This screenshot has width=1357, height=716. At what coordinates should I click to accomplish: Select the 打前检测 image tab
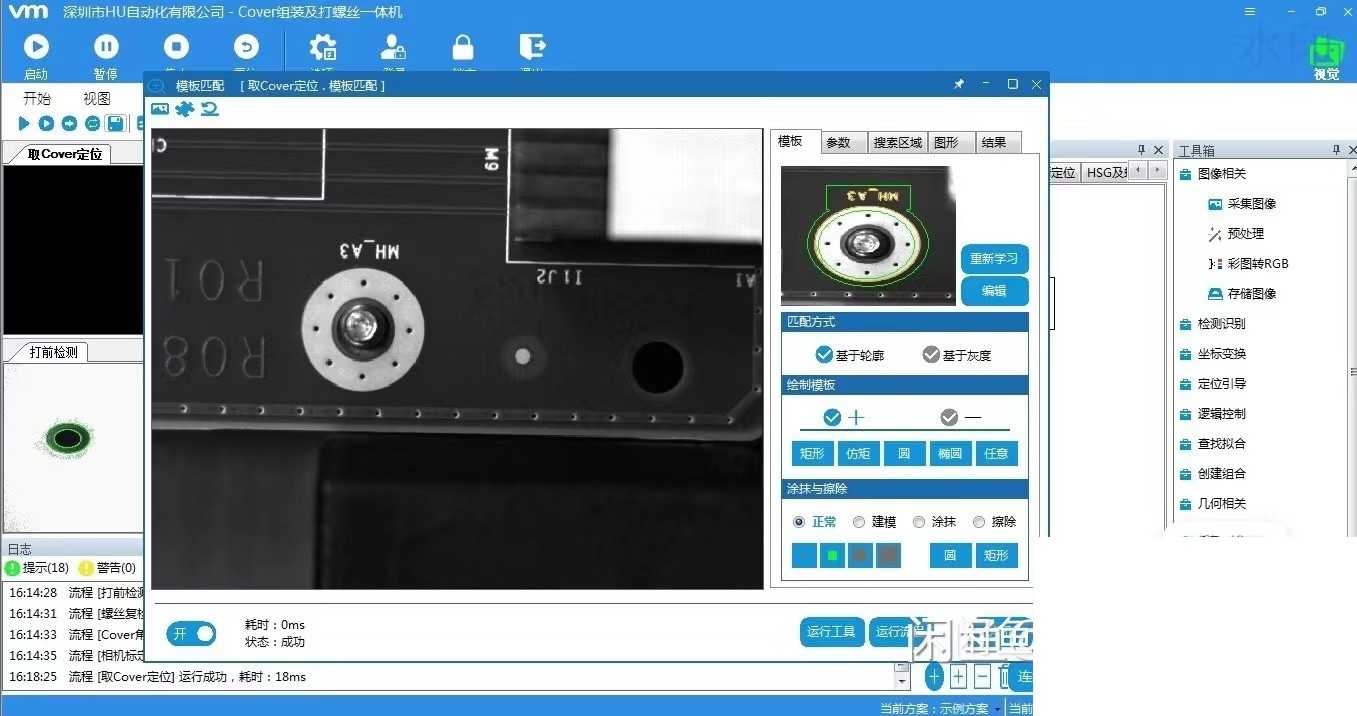54,352
